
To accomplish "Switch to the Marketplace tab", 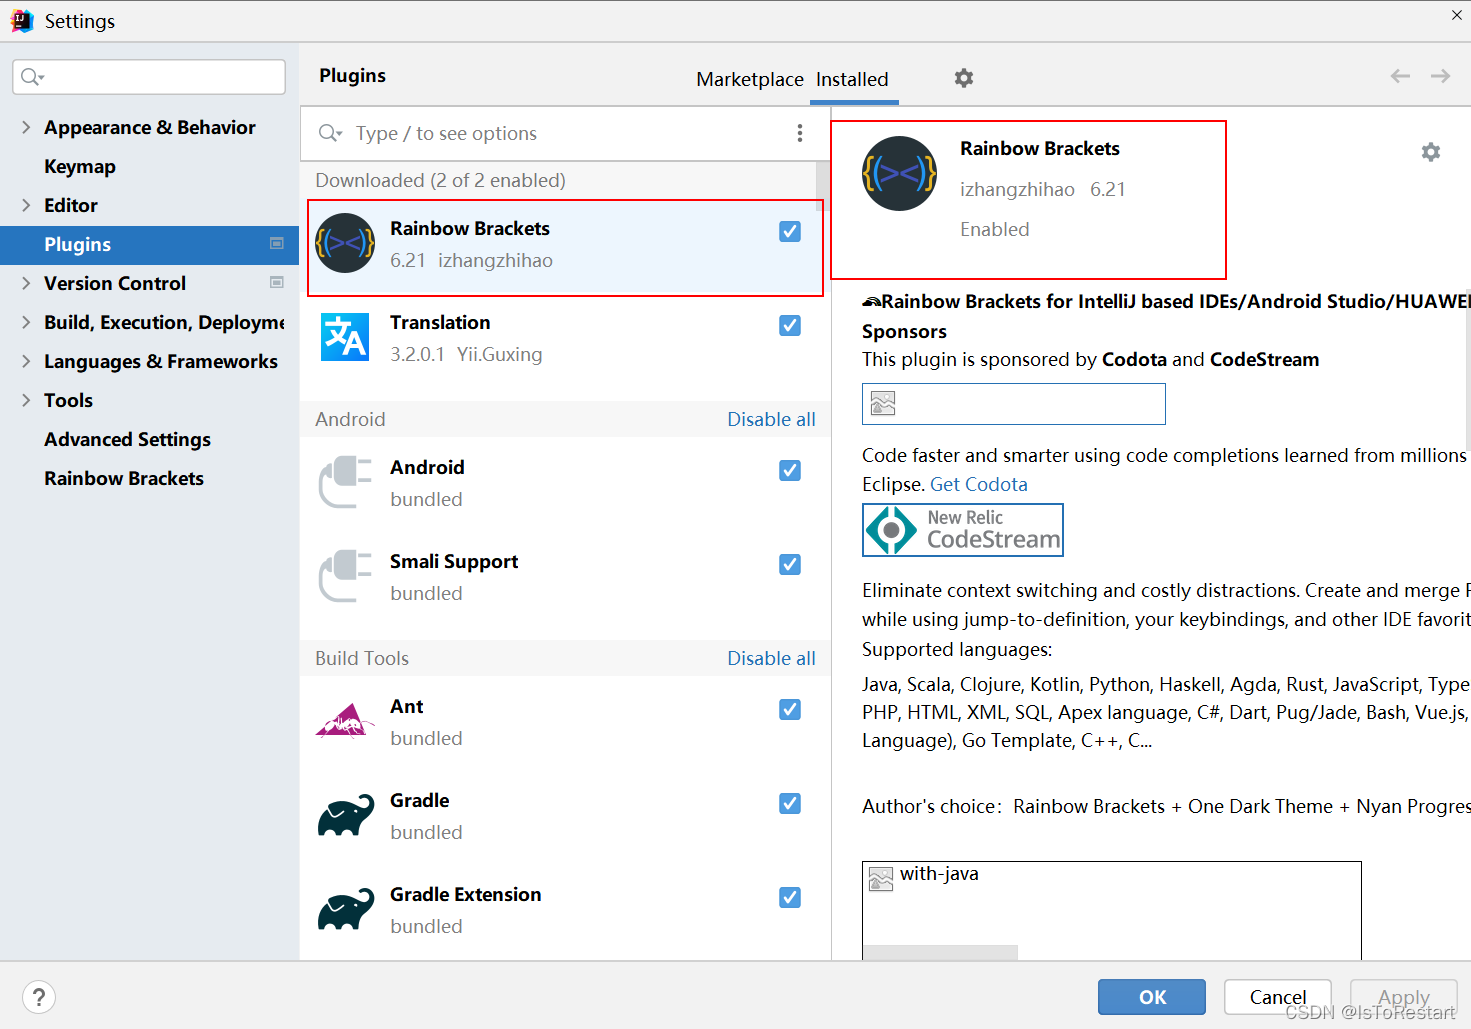I will click(x=750, y=79).
